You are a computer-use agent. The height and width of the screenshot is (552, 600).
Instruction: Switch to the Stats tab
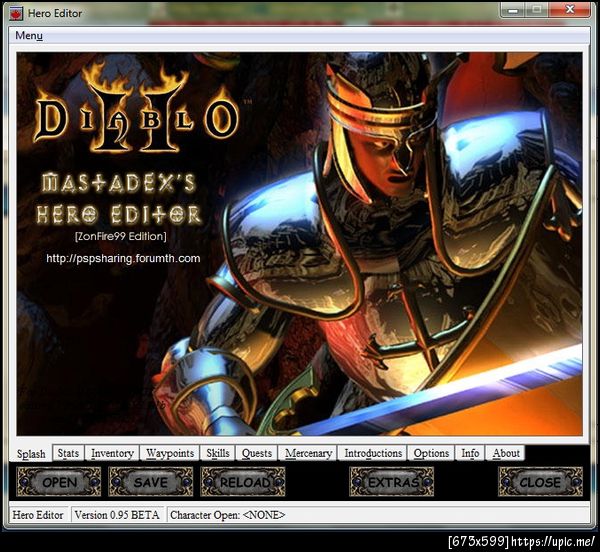tap(68, 453)
